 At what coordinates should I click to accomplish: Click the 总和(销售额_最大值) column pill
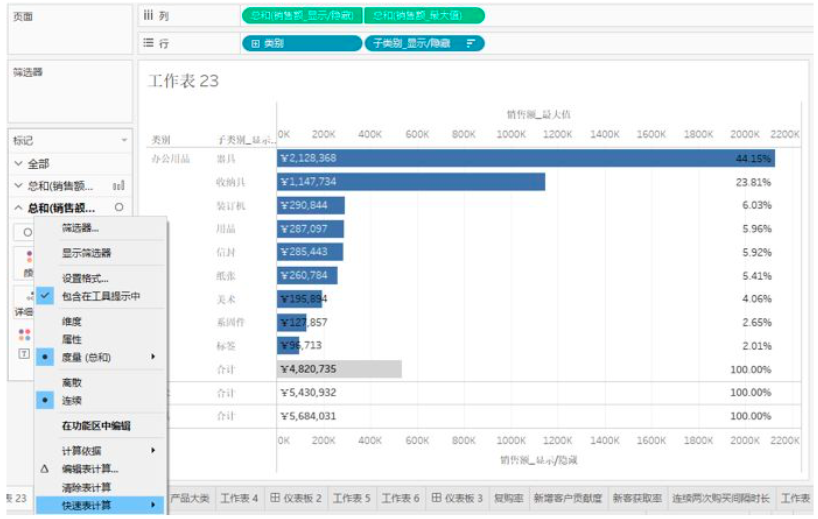424,15
